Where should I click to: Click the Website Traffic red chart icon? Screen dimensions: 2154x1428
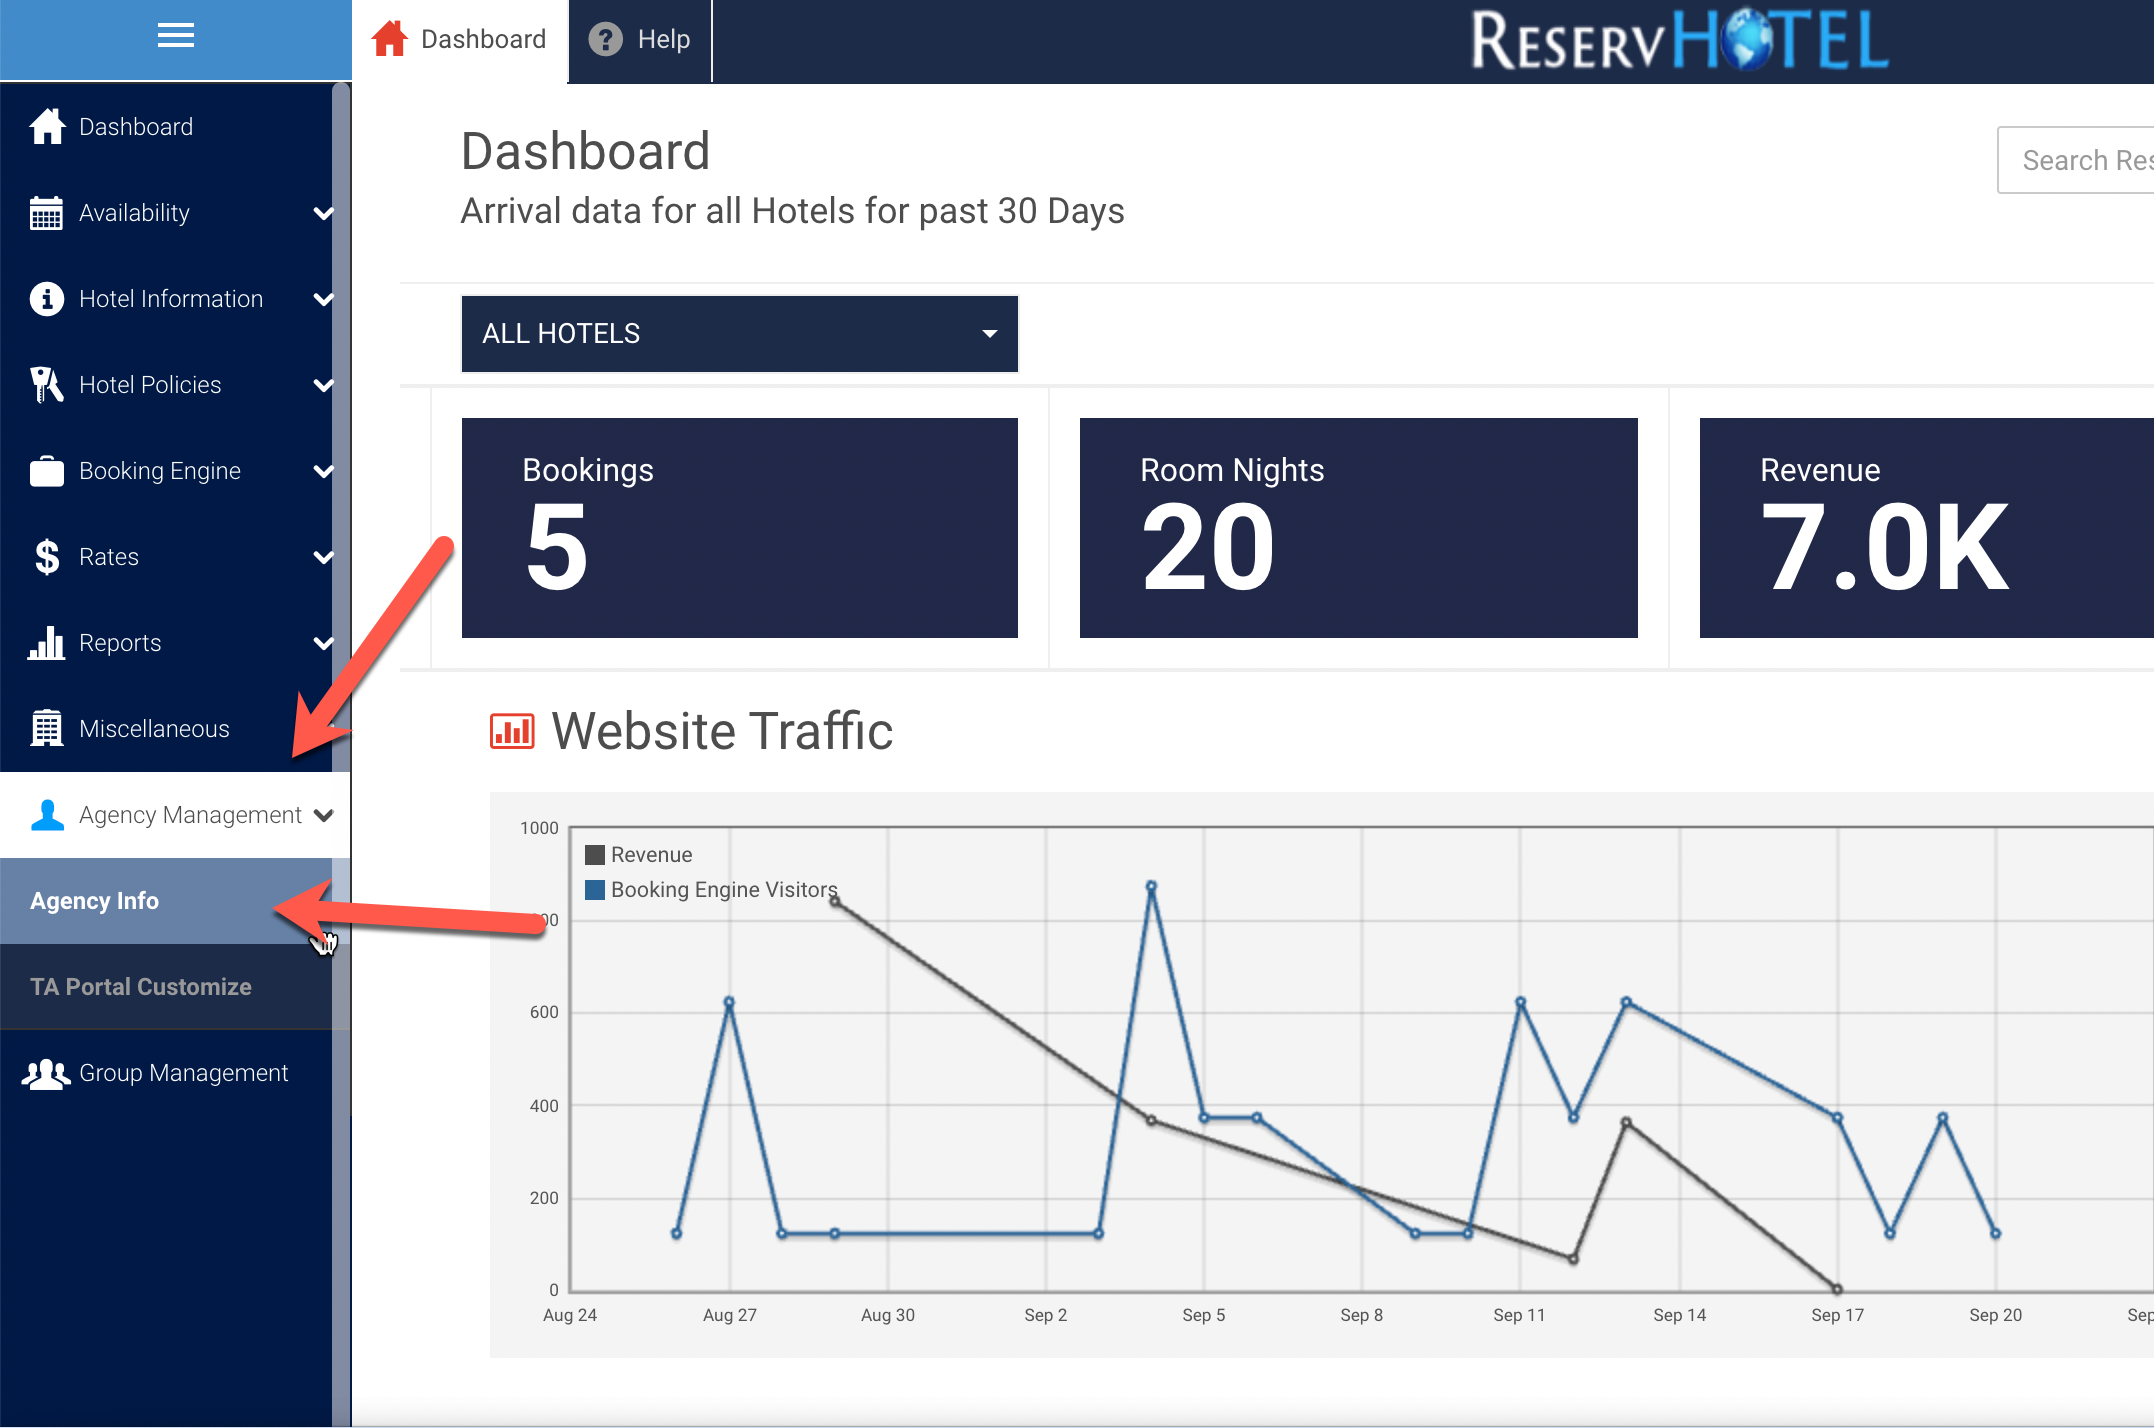point(512,731)
